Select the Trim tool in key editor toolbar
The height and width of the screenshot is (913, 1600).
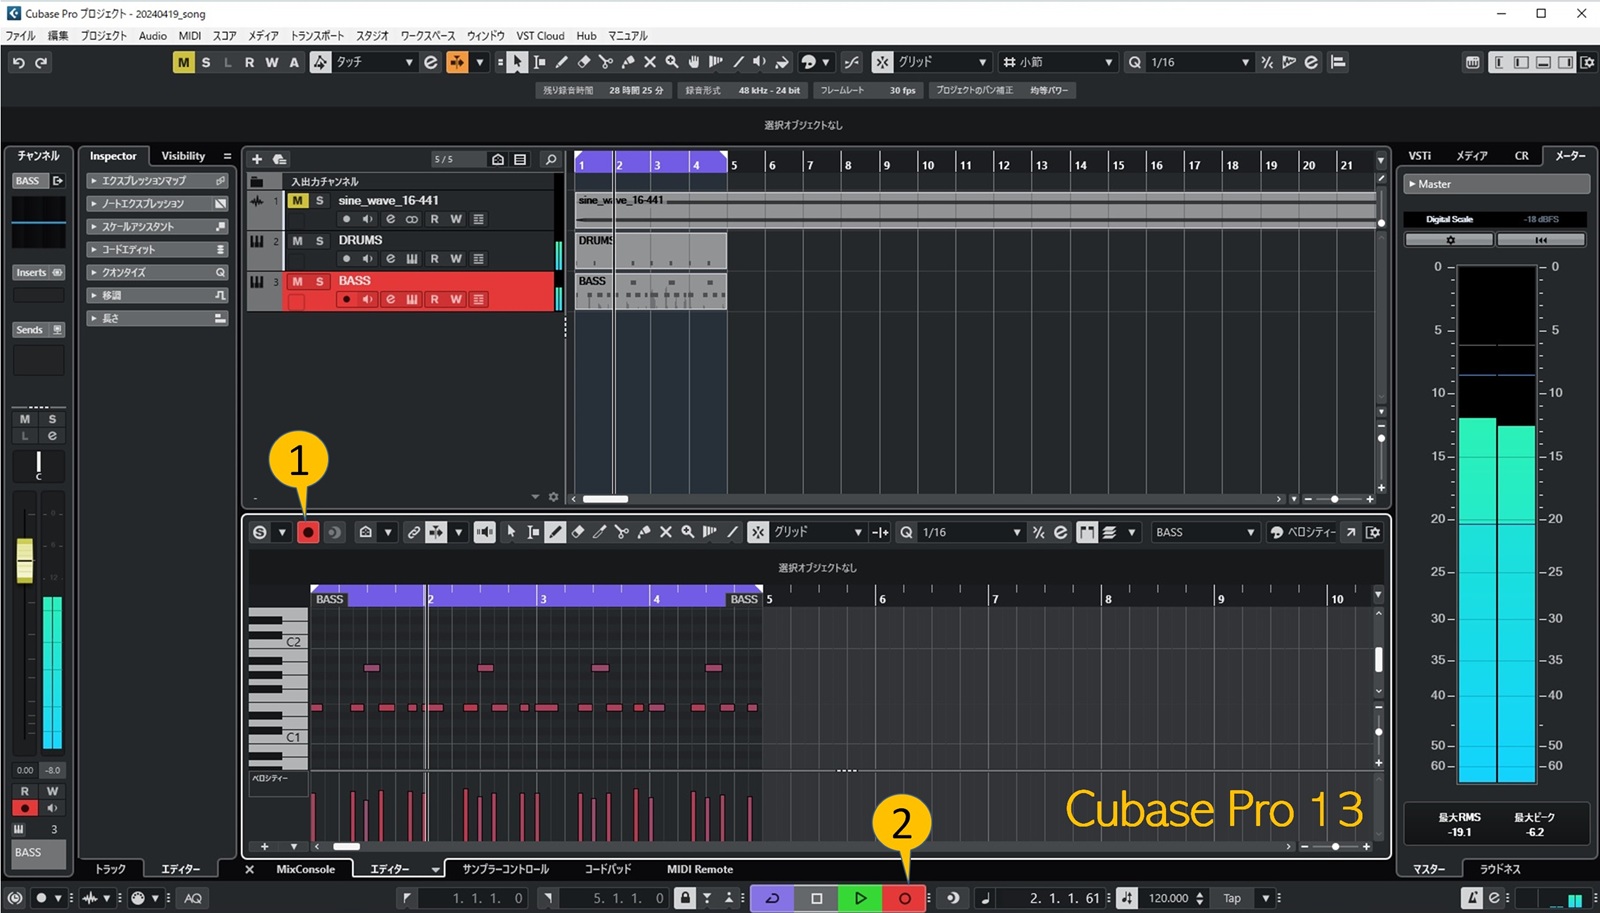click(599, 533)
